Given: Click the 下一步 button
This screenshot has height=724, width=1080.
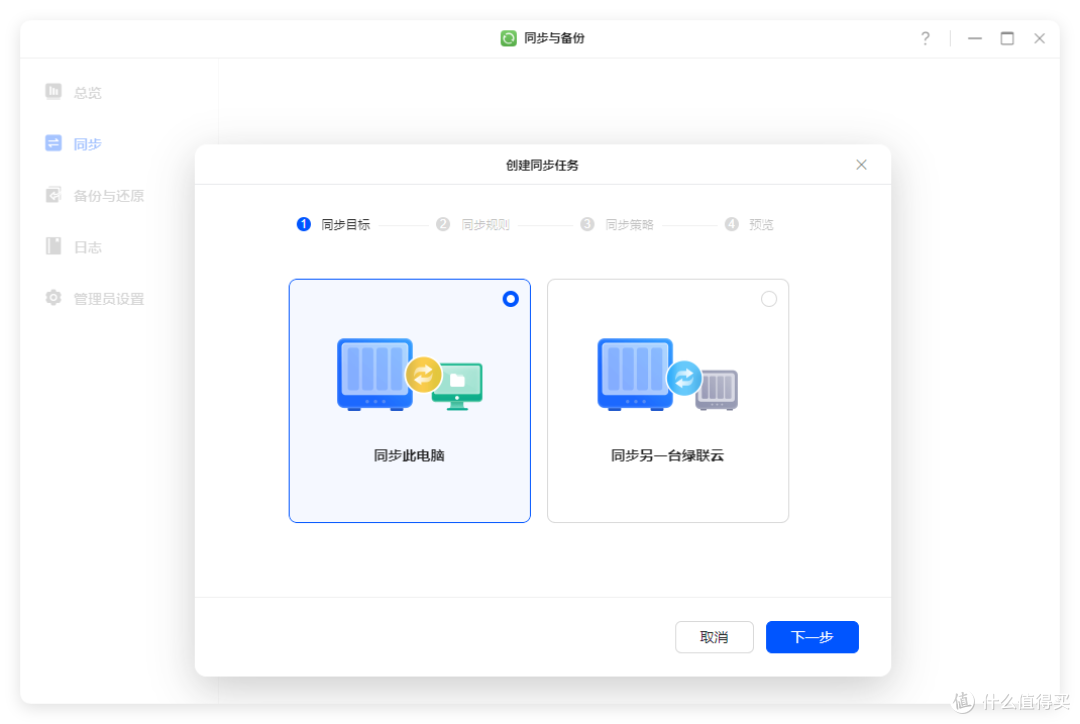Looking at the screenshot, I should 812,637.
